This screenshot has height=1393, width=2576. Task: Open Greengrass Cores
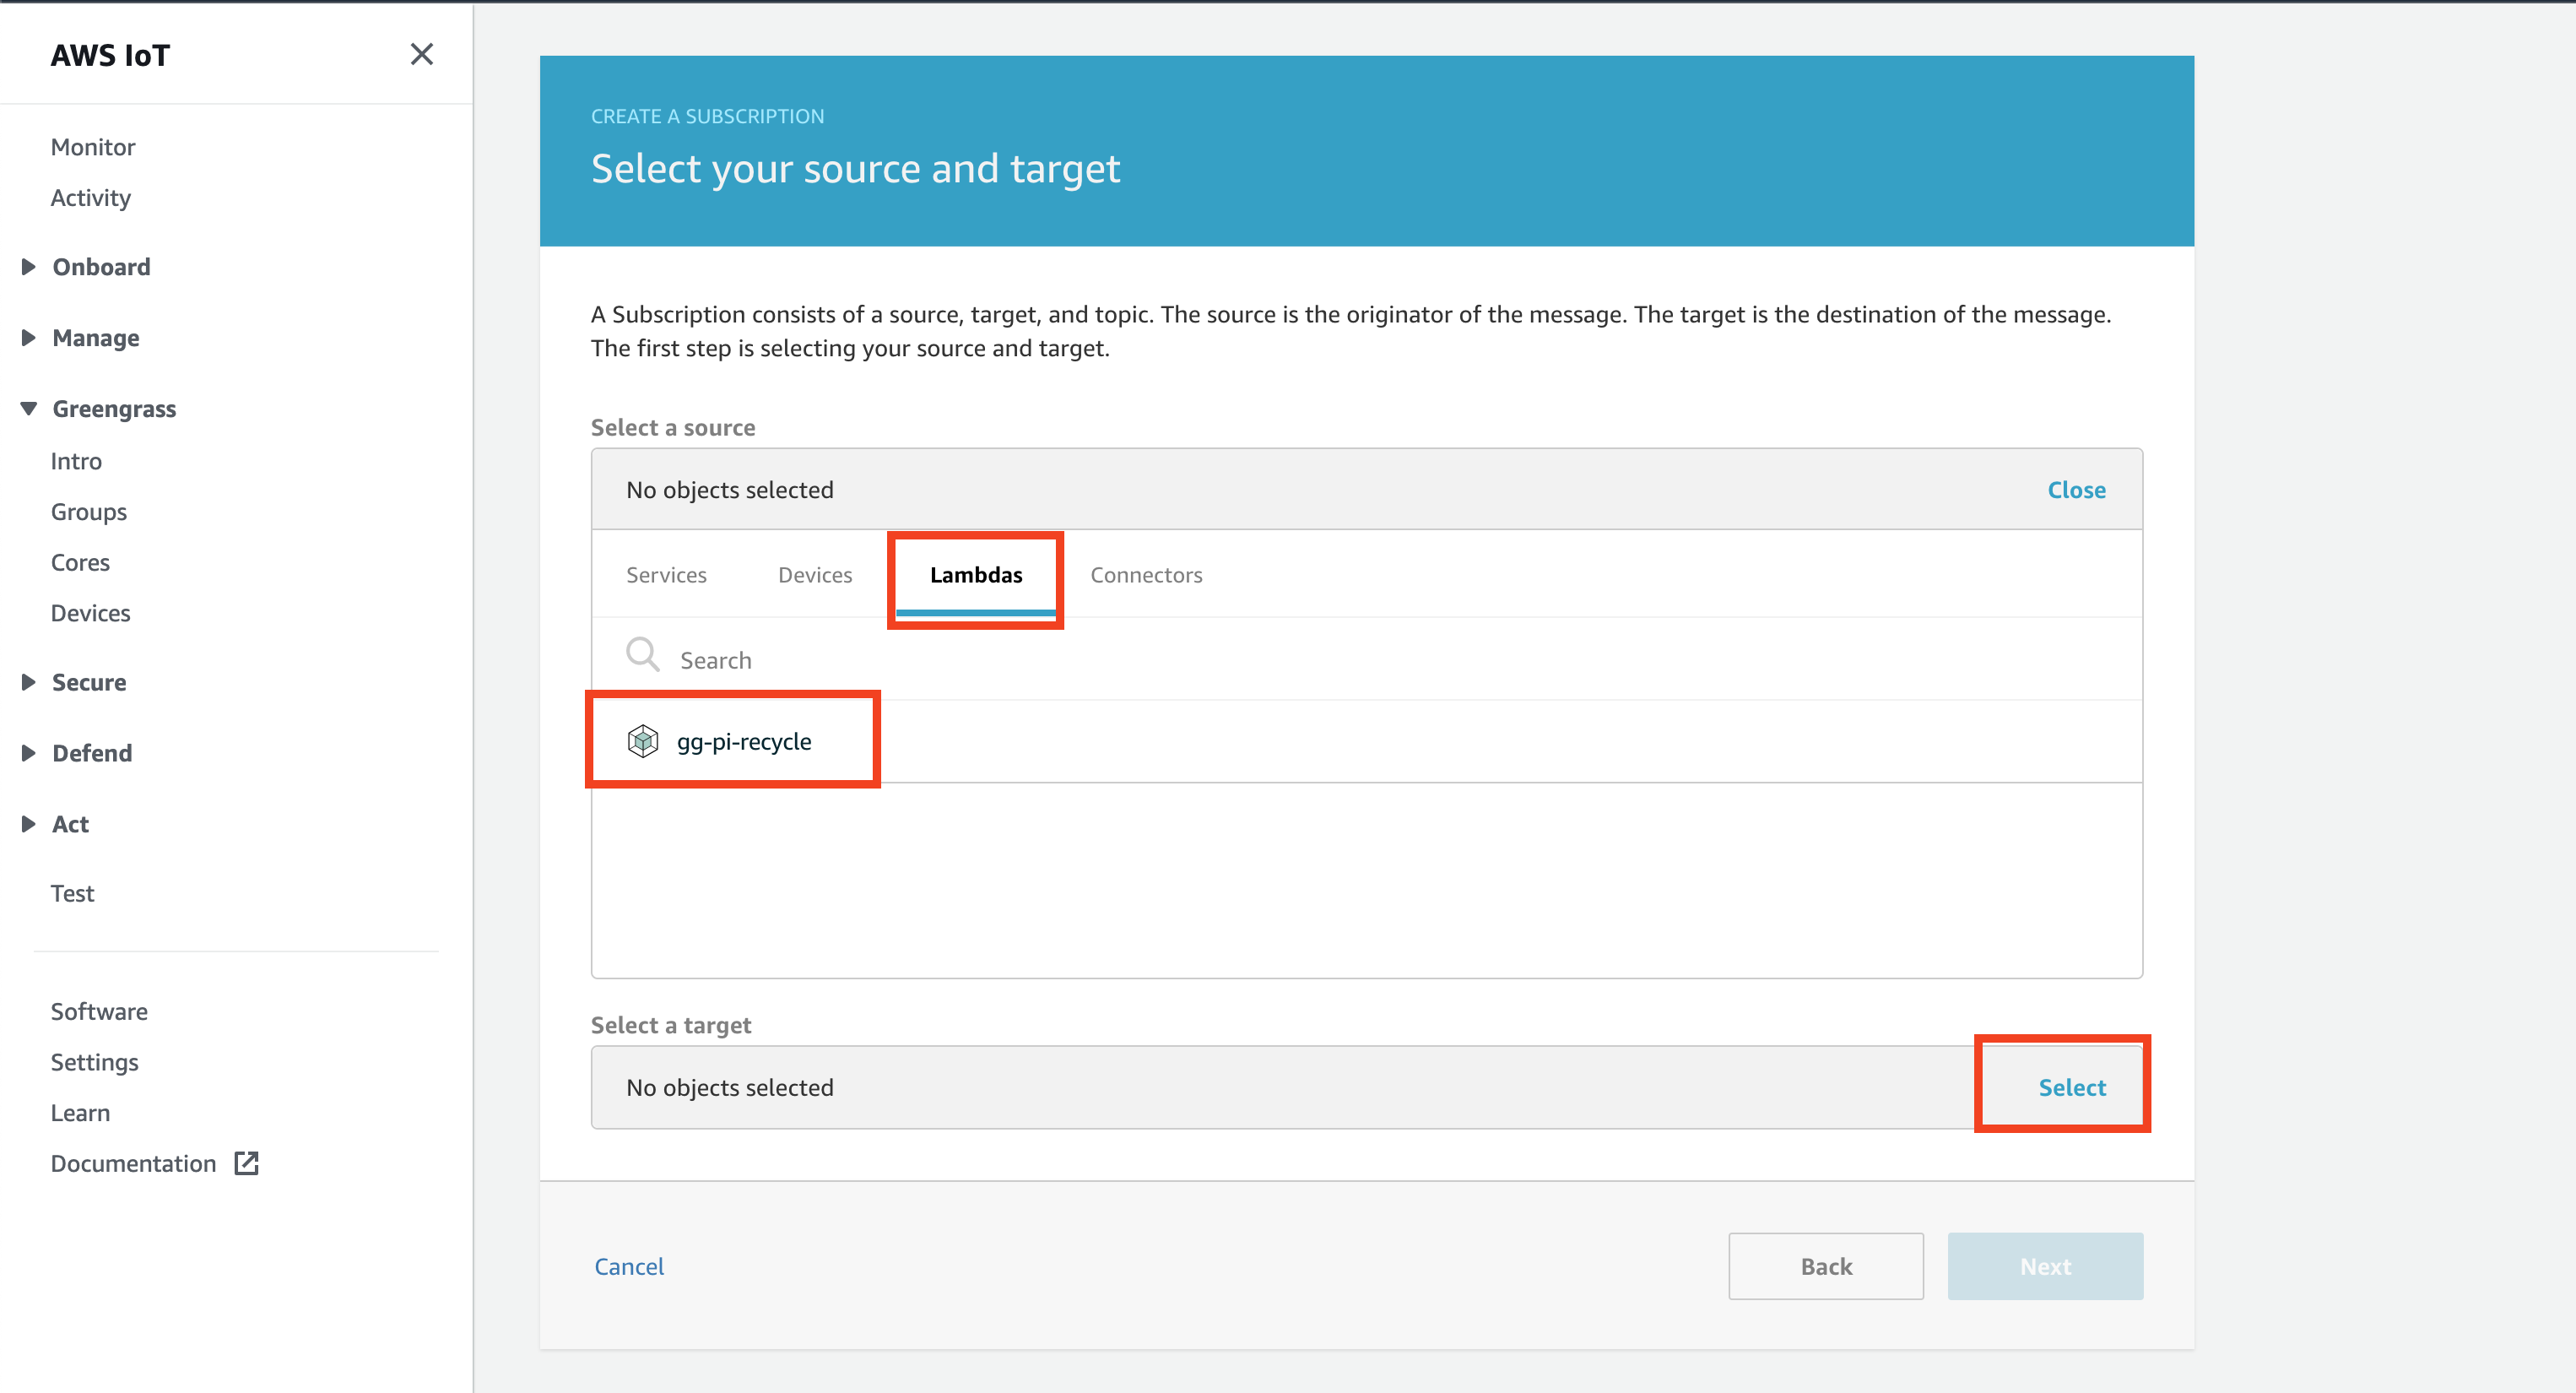(80, 562)
